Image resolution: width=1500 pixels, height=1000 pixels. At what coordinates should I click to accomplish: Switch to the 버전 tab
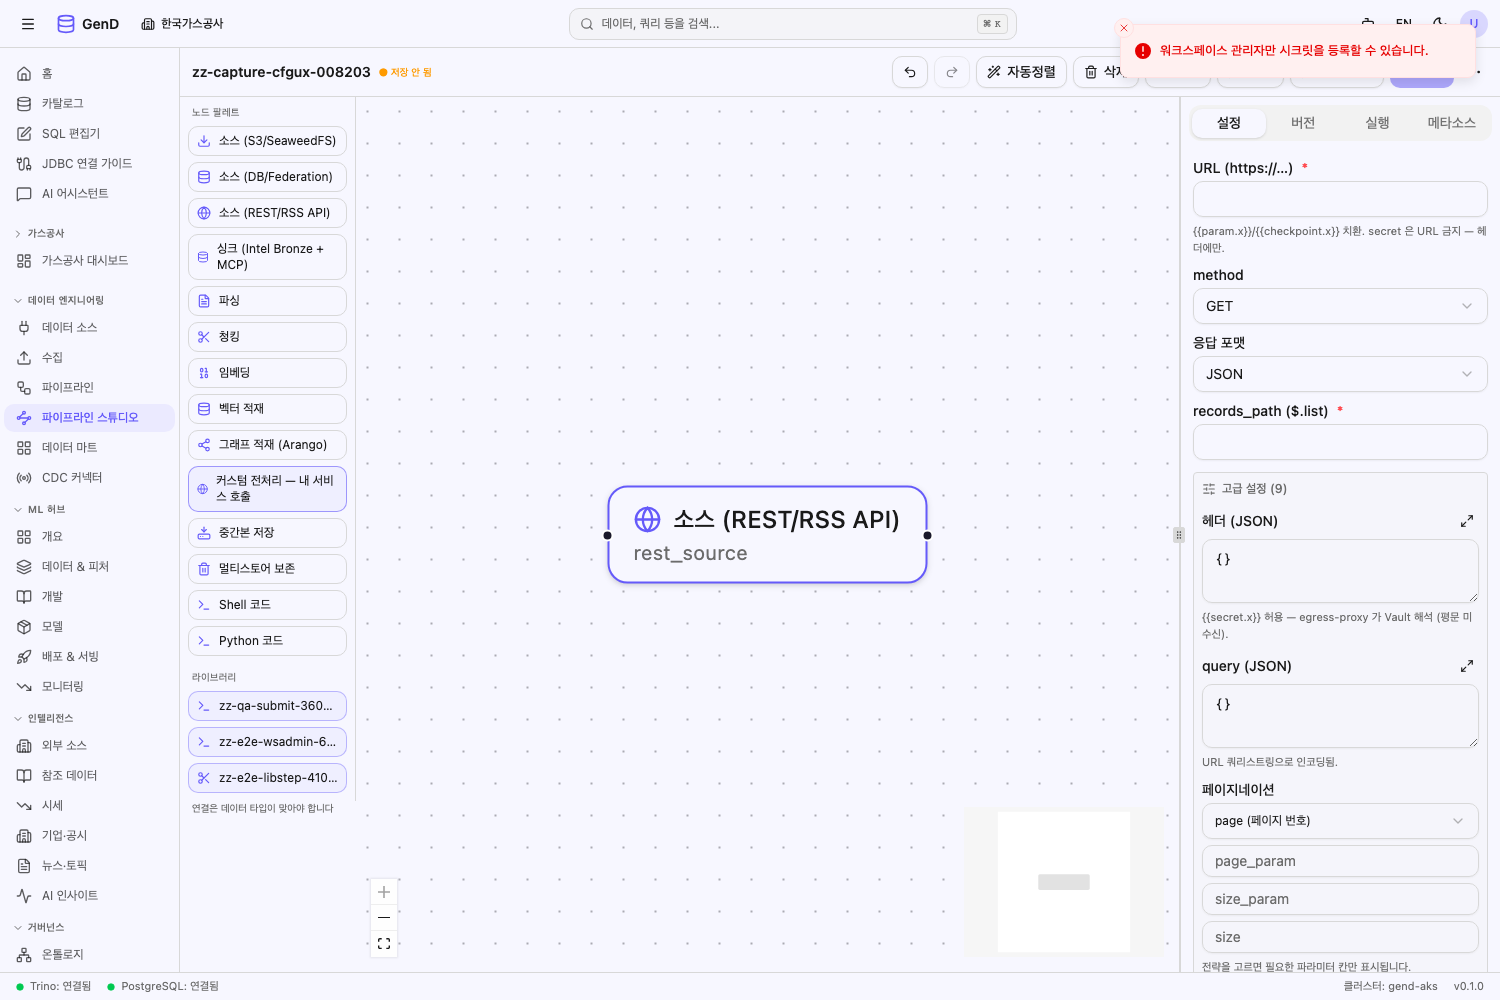coord(1303,123)
